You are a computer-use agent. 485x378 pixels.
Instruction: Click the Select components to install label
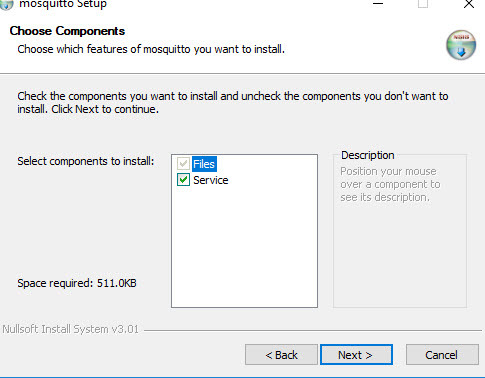click(86, 161)
